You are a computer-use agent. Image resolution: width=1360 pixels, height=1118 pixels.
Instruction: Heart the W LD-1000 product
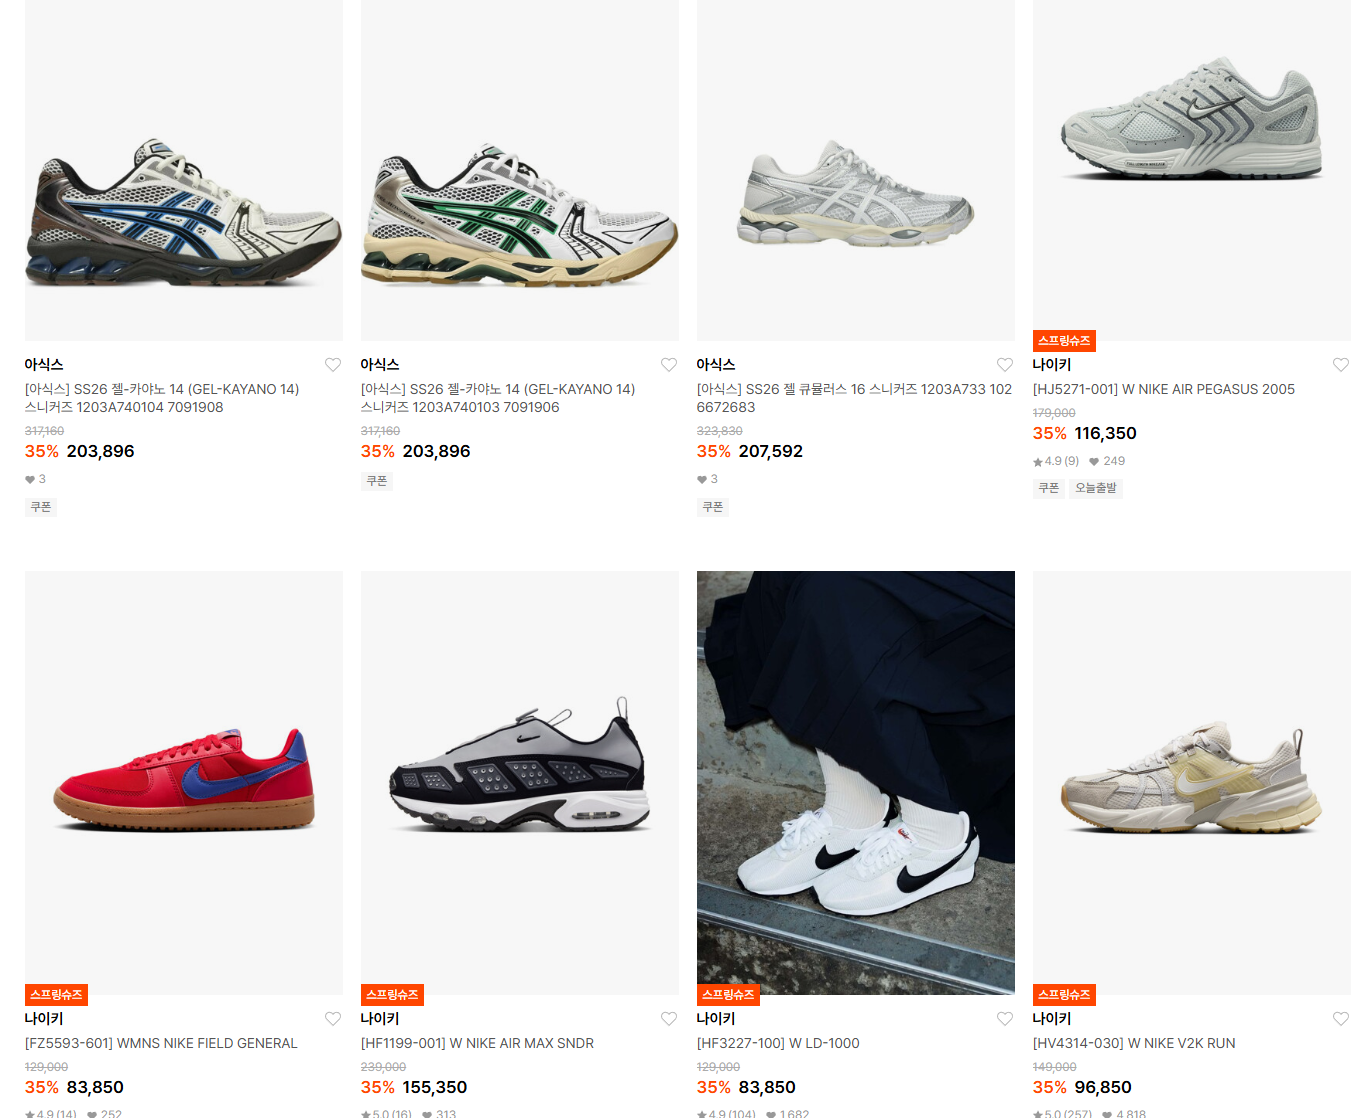[1005, 1019]
